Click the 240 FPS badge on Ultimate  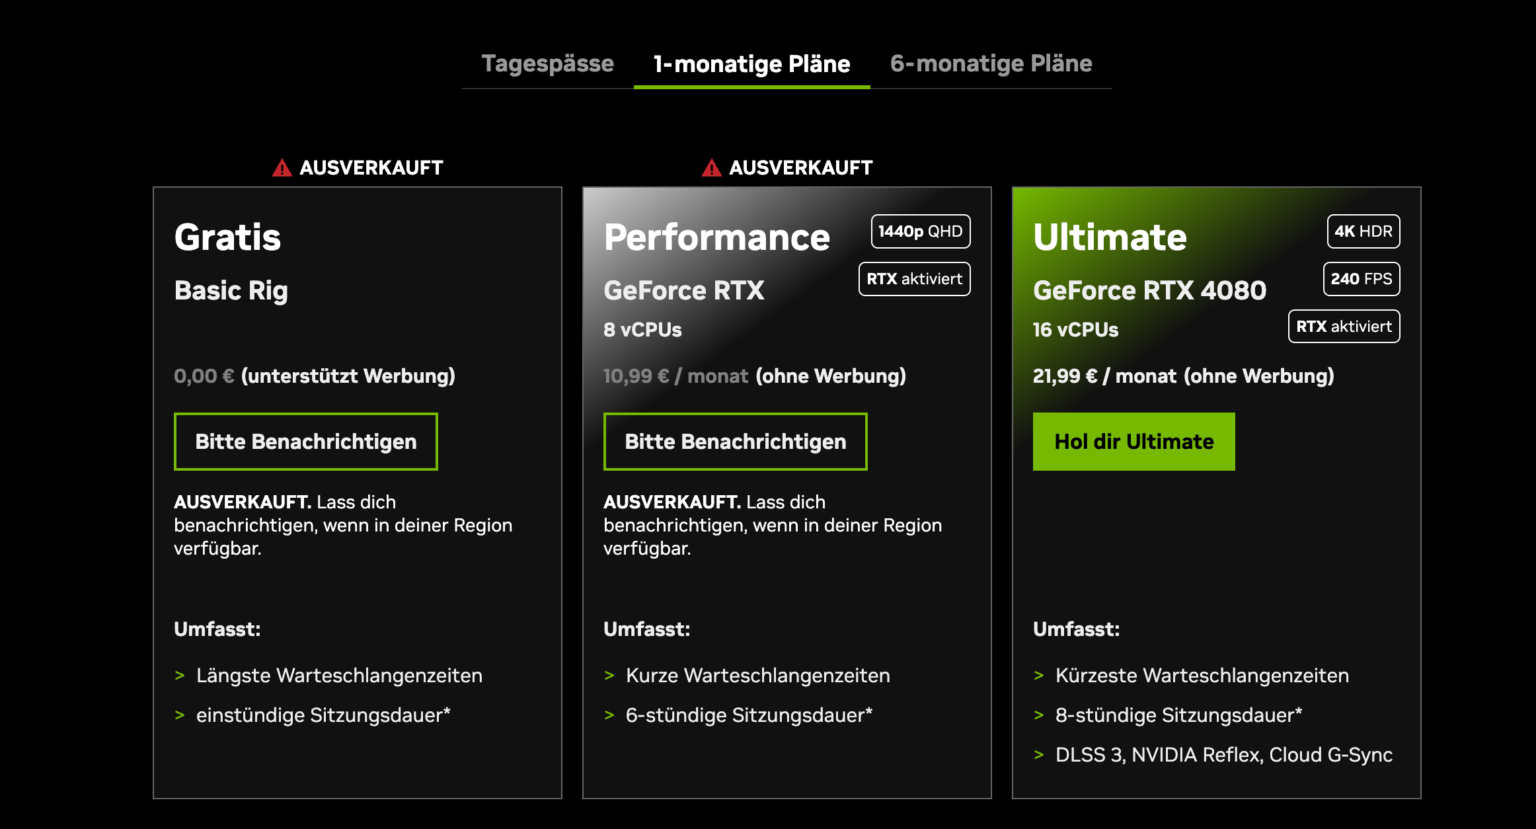point(1361,279)
